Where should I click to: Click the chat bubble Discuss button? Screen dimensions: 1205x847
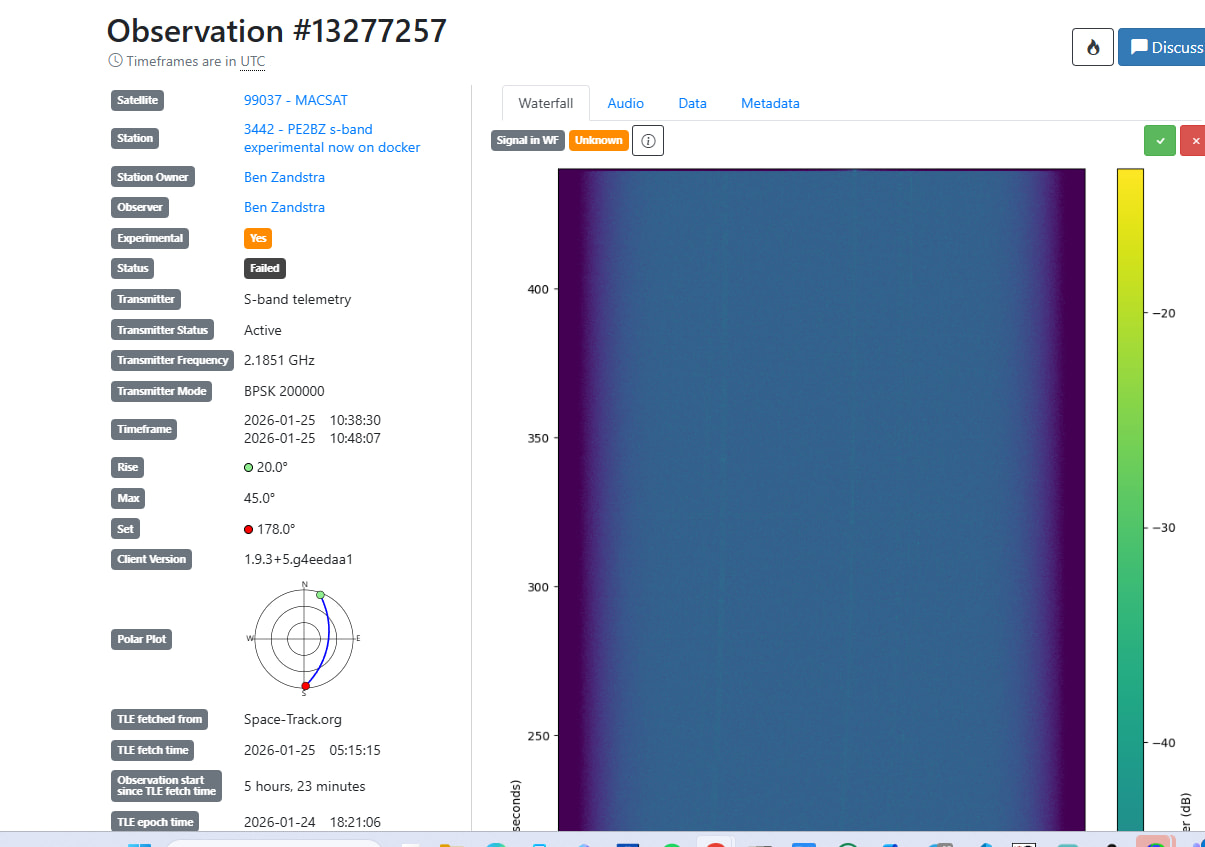1165,47
